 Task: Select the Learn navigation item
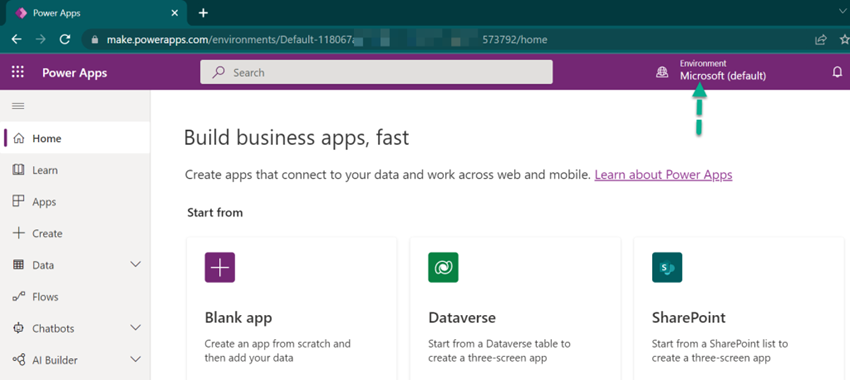(75, 170)
